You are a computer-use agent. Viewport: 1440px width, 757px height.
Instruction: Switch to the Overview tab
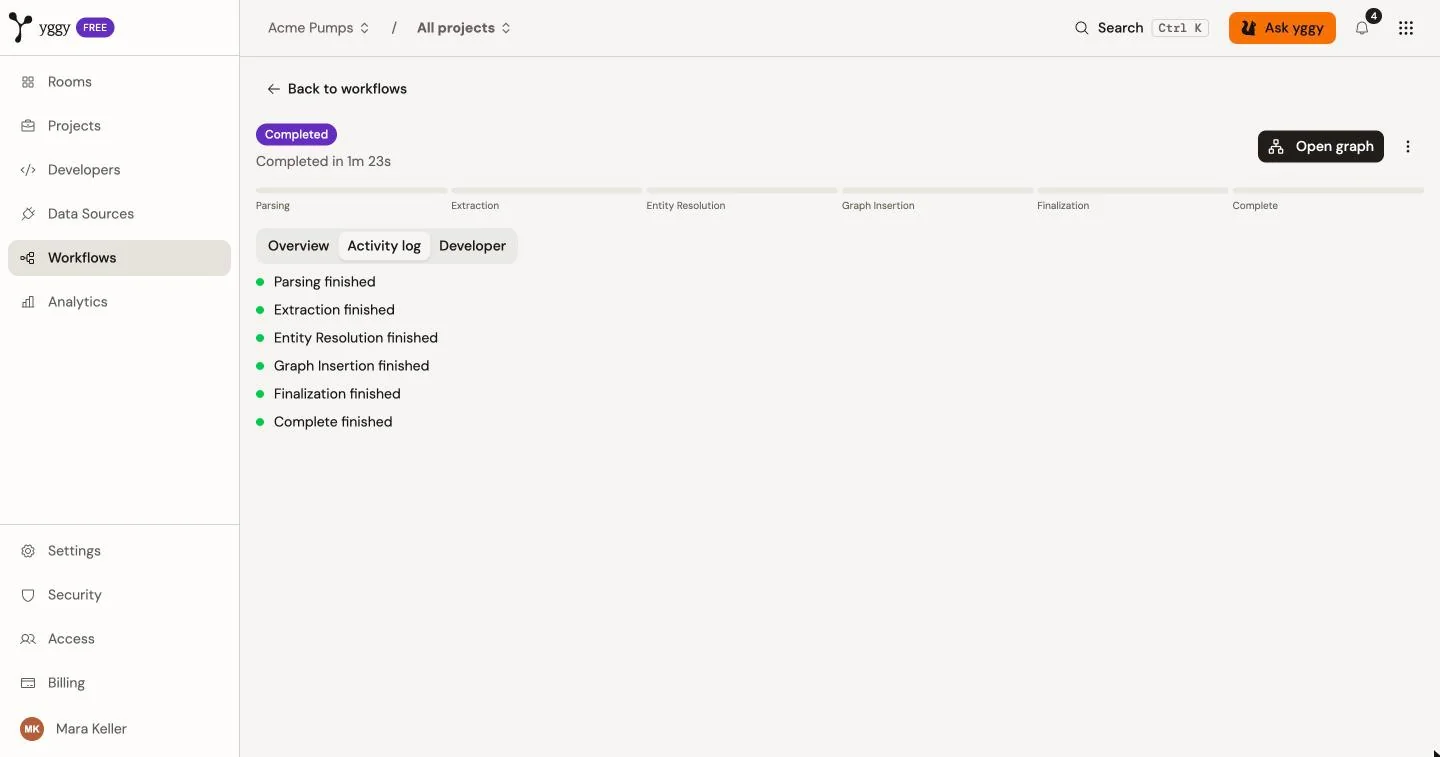(298, 246)
